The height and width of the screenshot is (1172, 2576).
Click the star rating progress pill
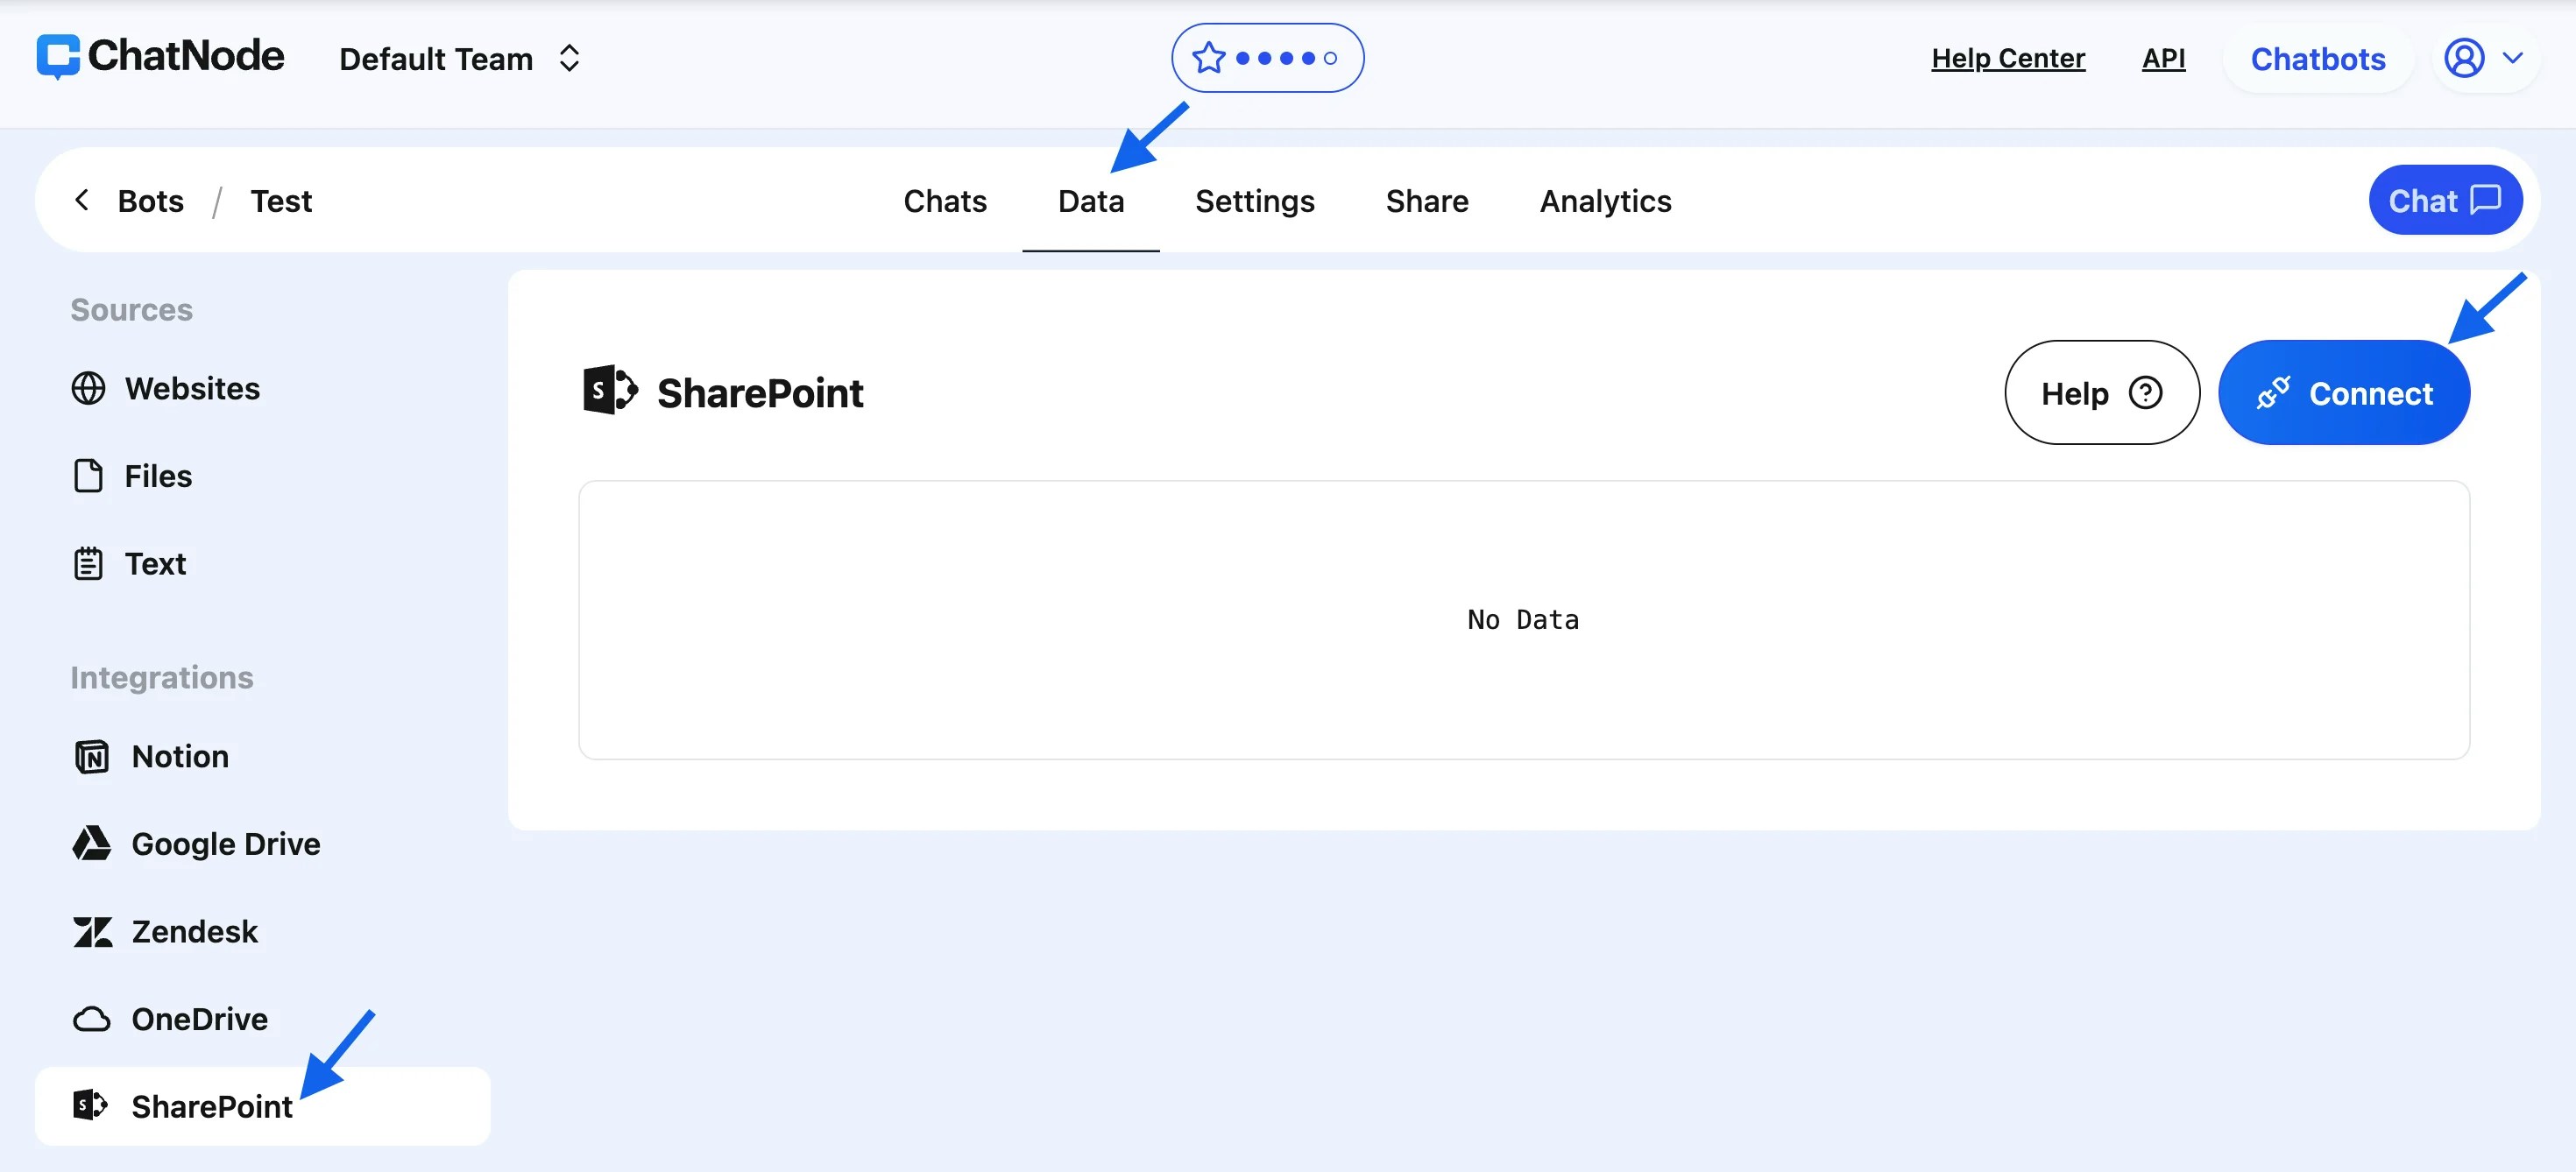(1267, 58)
